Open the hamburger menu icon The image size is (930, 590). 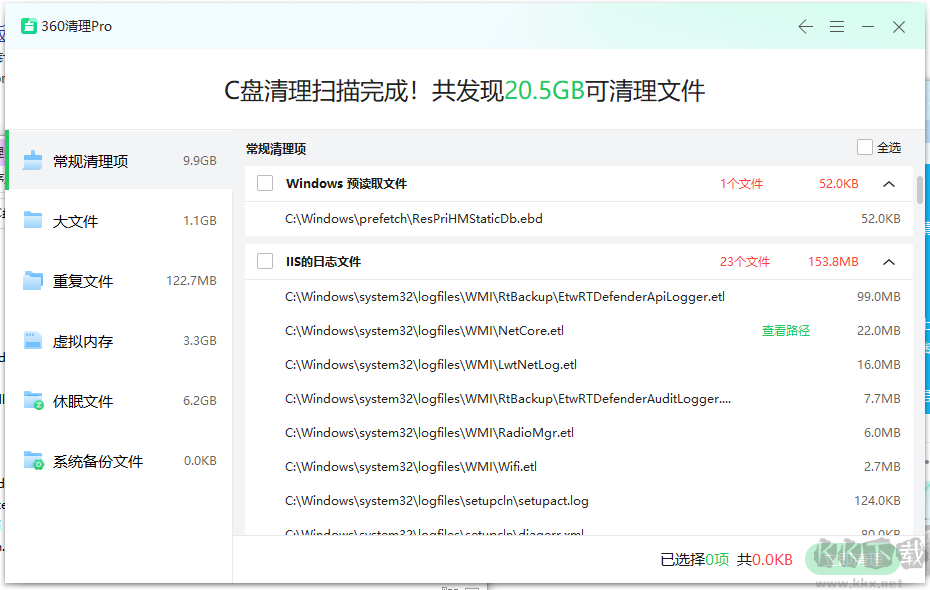(837, 27)
